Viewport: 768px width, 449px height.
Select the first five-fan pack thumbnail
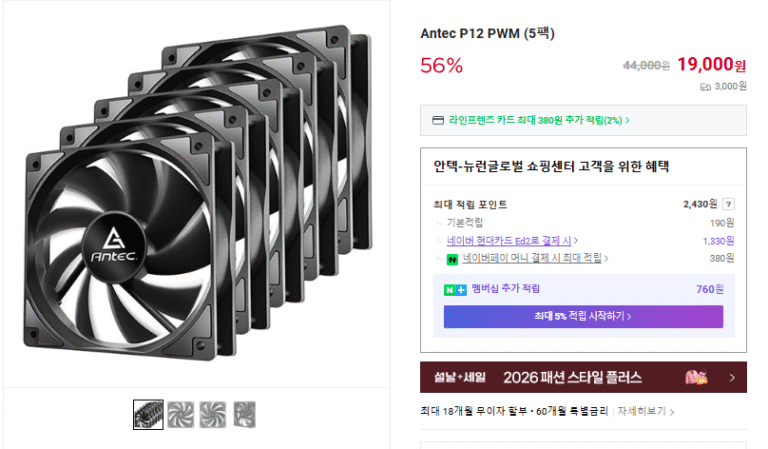tap(148, 414)
